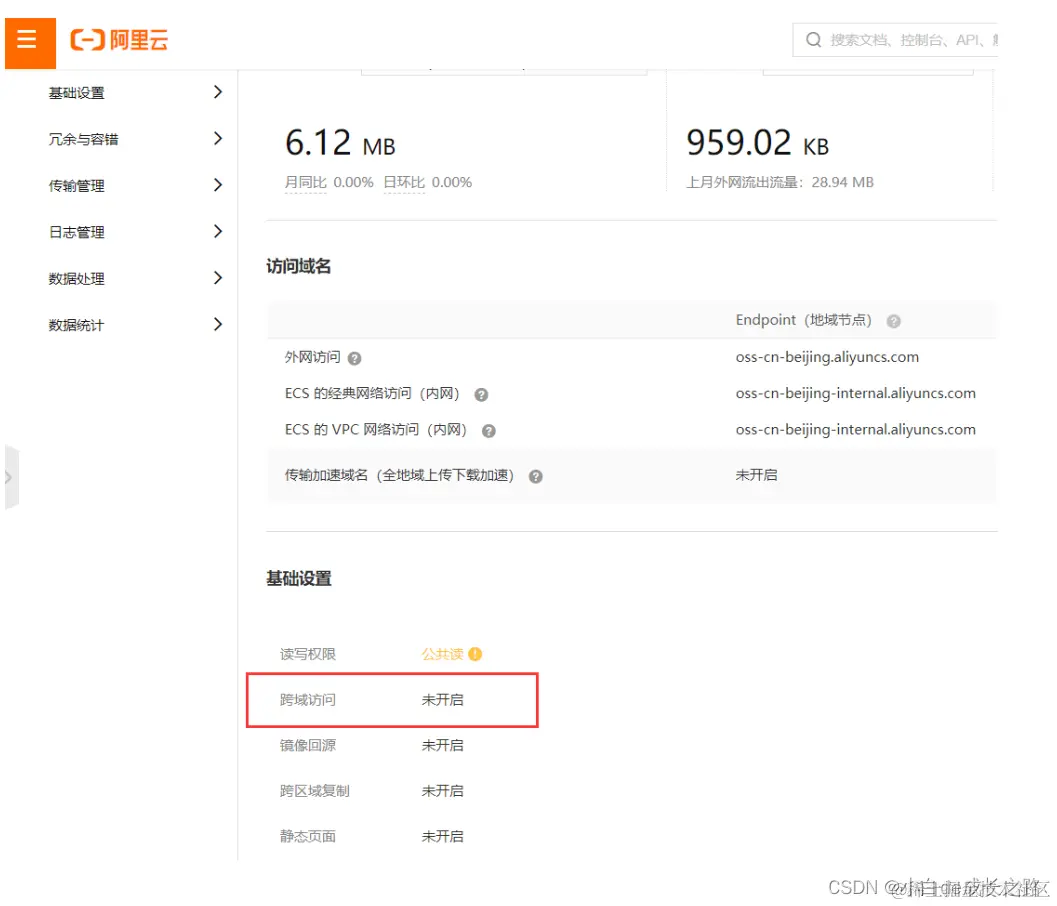The height and width of the screenshot is (906, 1057).
Task: Open 数据处理 sidebar menu item
Action: click(76, 279)
